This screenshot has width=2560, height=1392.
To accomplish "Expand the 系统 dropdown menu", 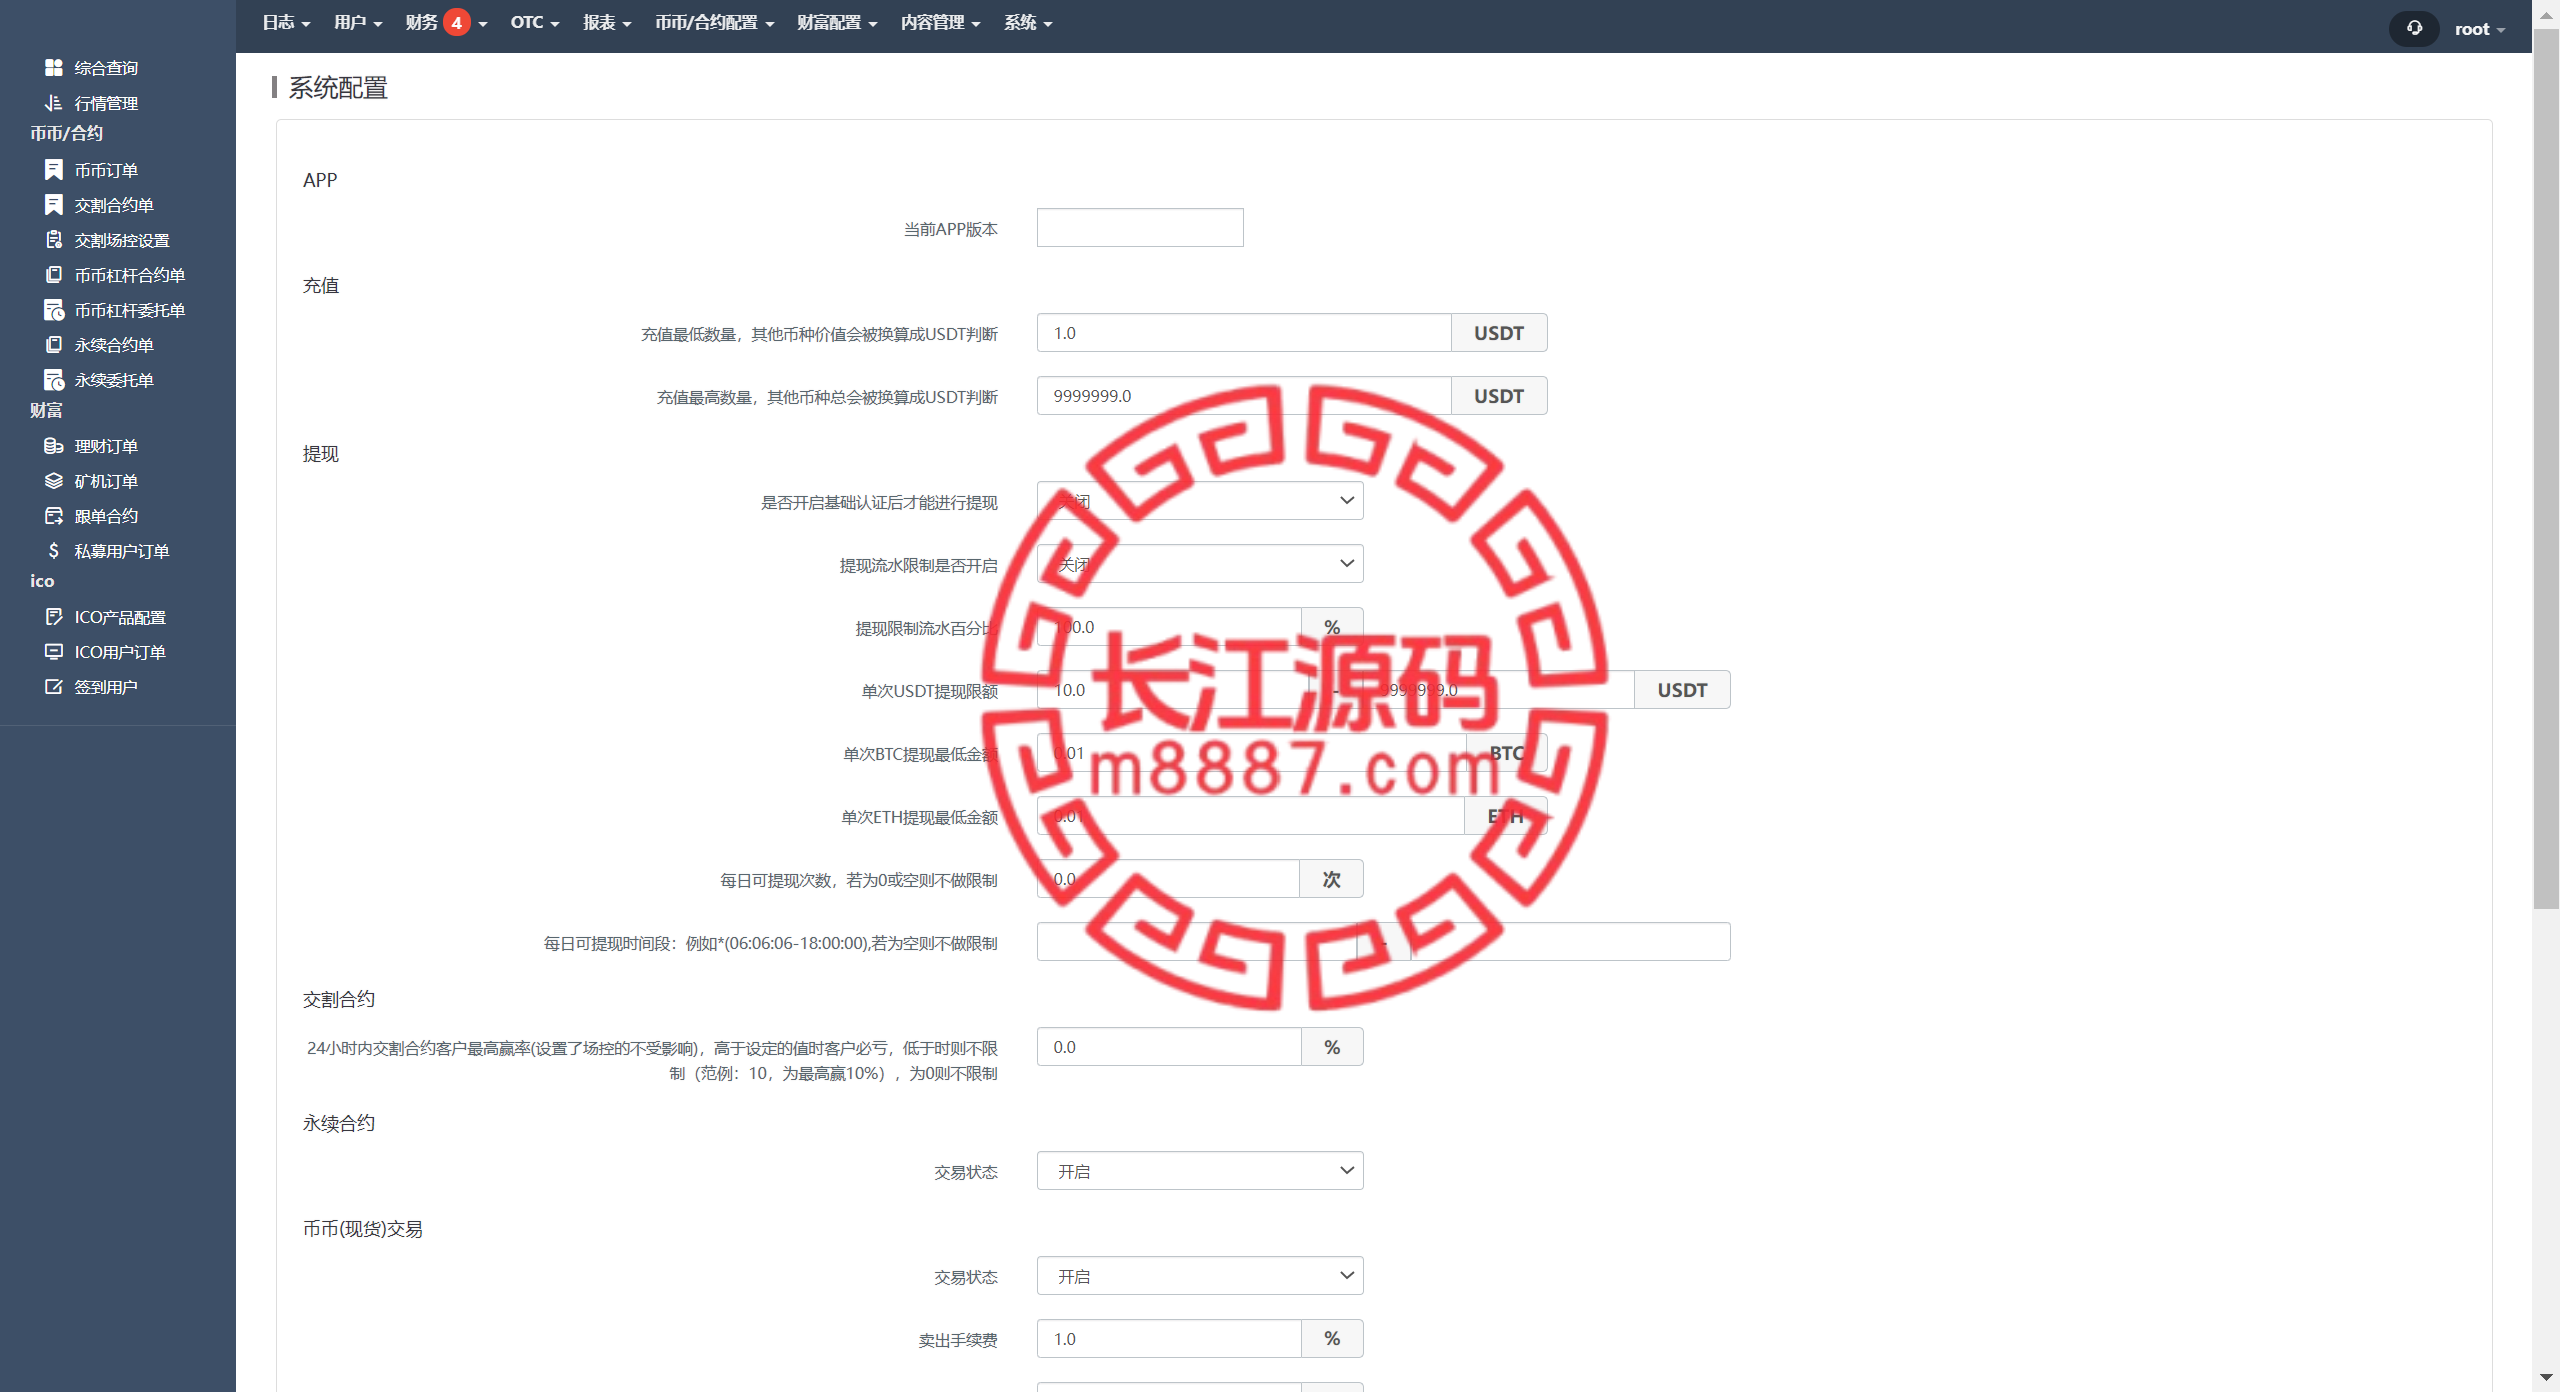I will click(x=1028, y=23).
